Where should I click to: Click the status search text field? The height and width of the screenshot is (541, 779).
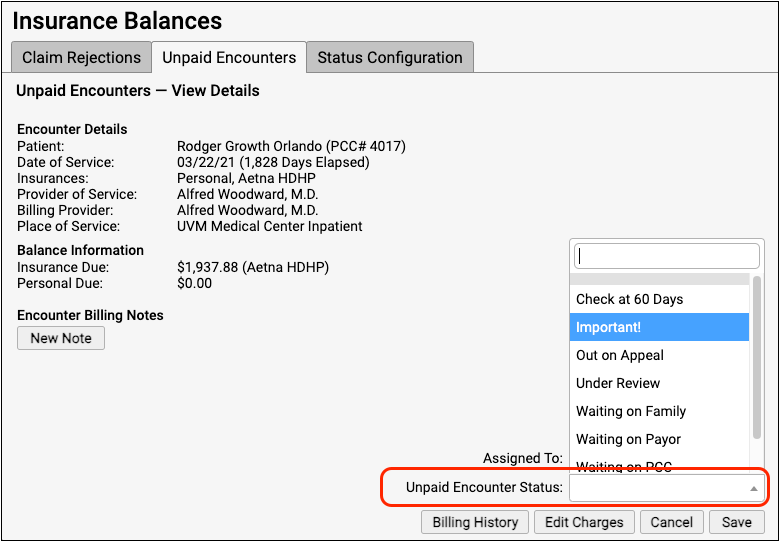coord(667,256)
